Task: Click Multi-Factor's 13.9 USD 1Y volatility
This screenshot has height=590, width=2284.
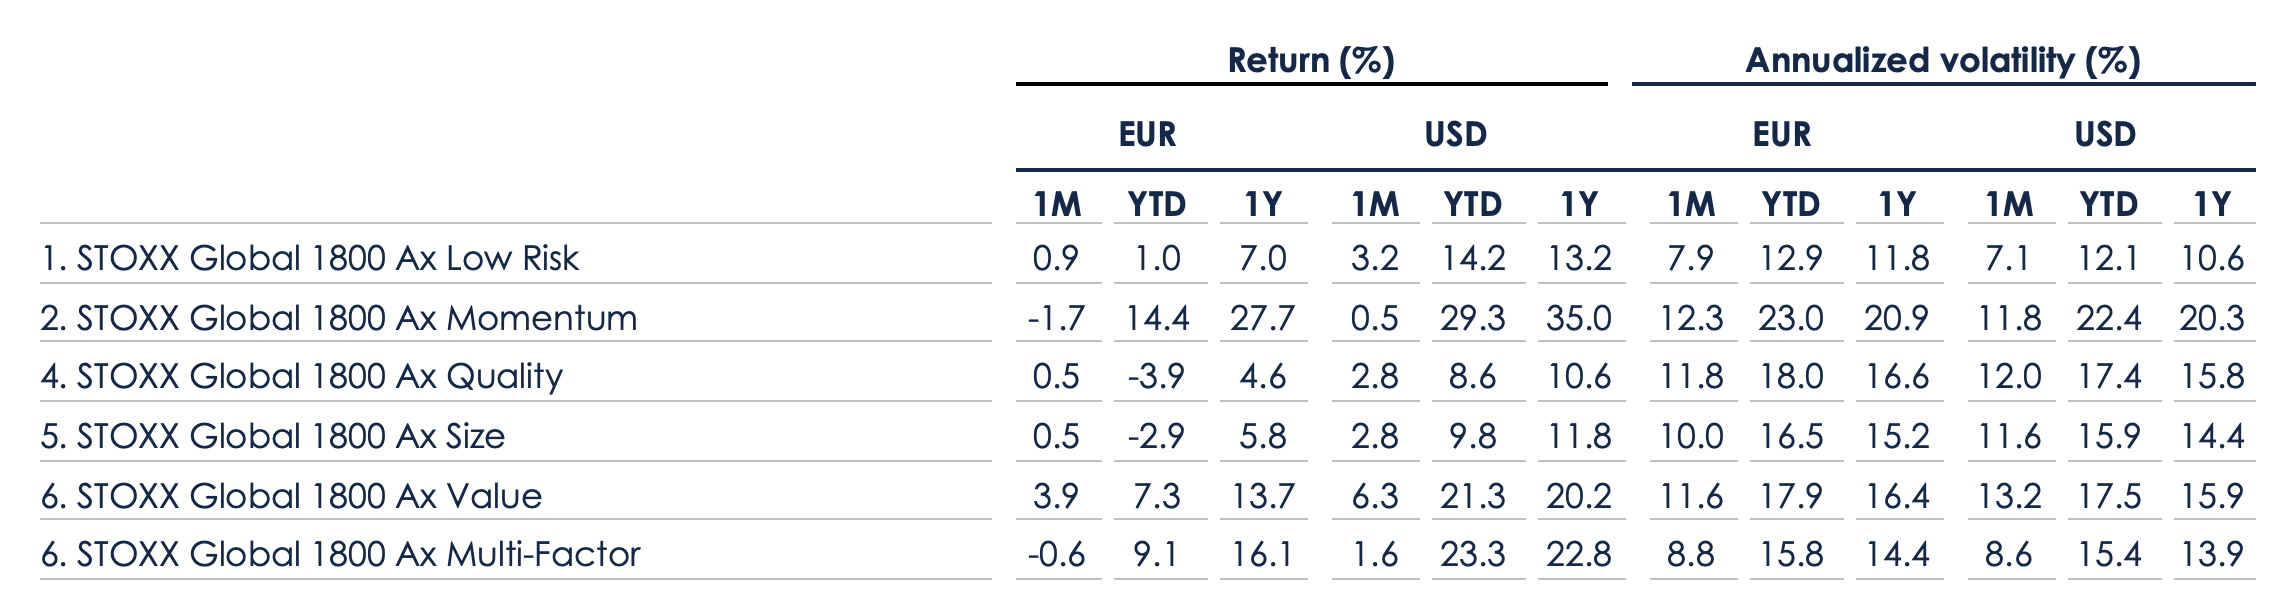Action: 2212,554
